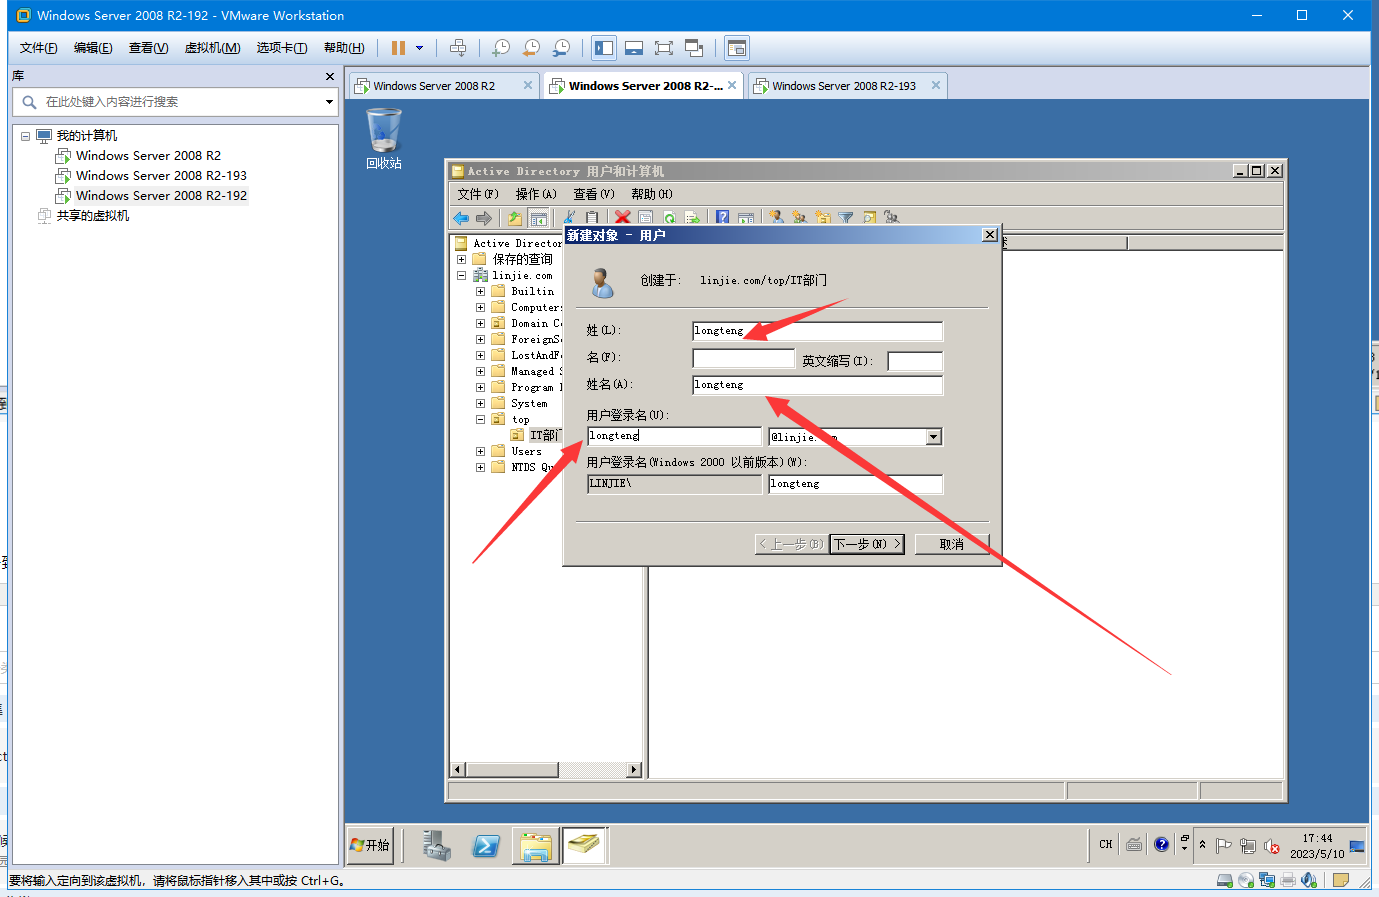Open the Recycle Bin desktop icon
1379x897 pixels.
(384, 139)
